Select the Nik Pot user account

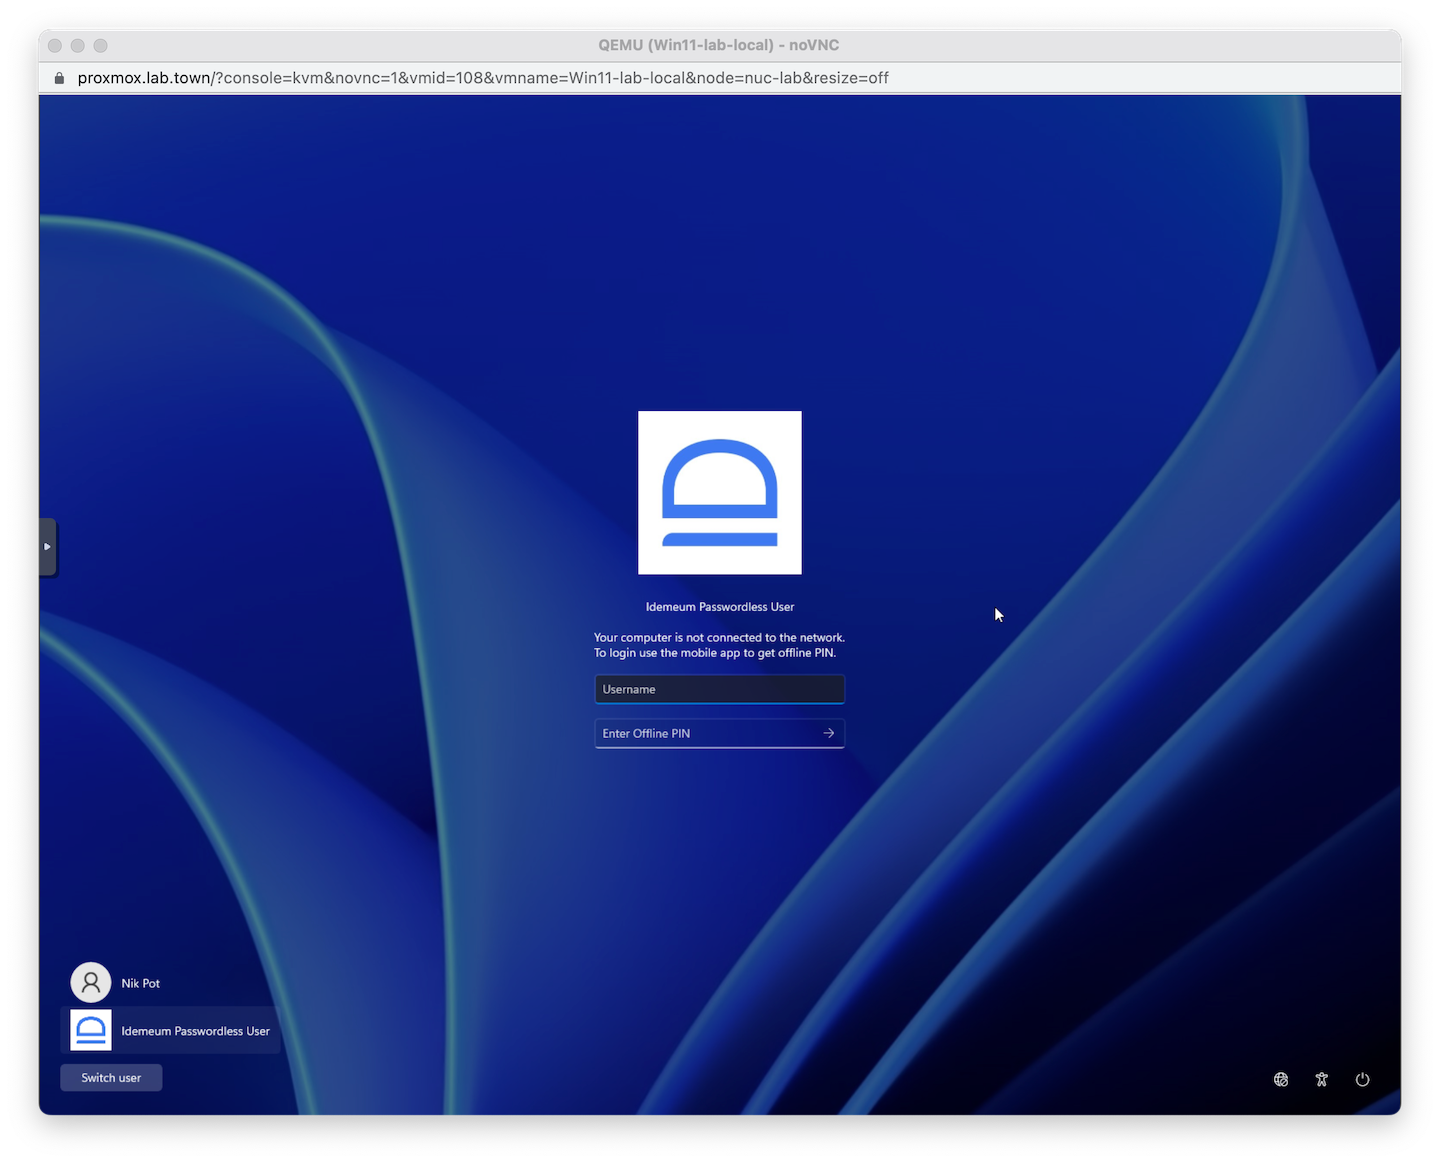pyautogui.click(x=170, y=983)
